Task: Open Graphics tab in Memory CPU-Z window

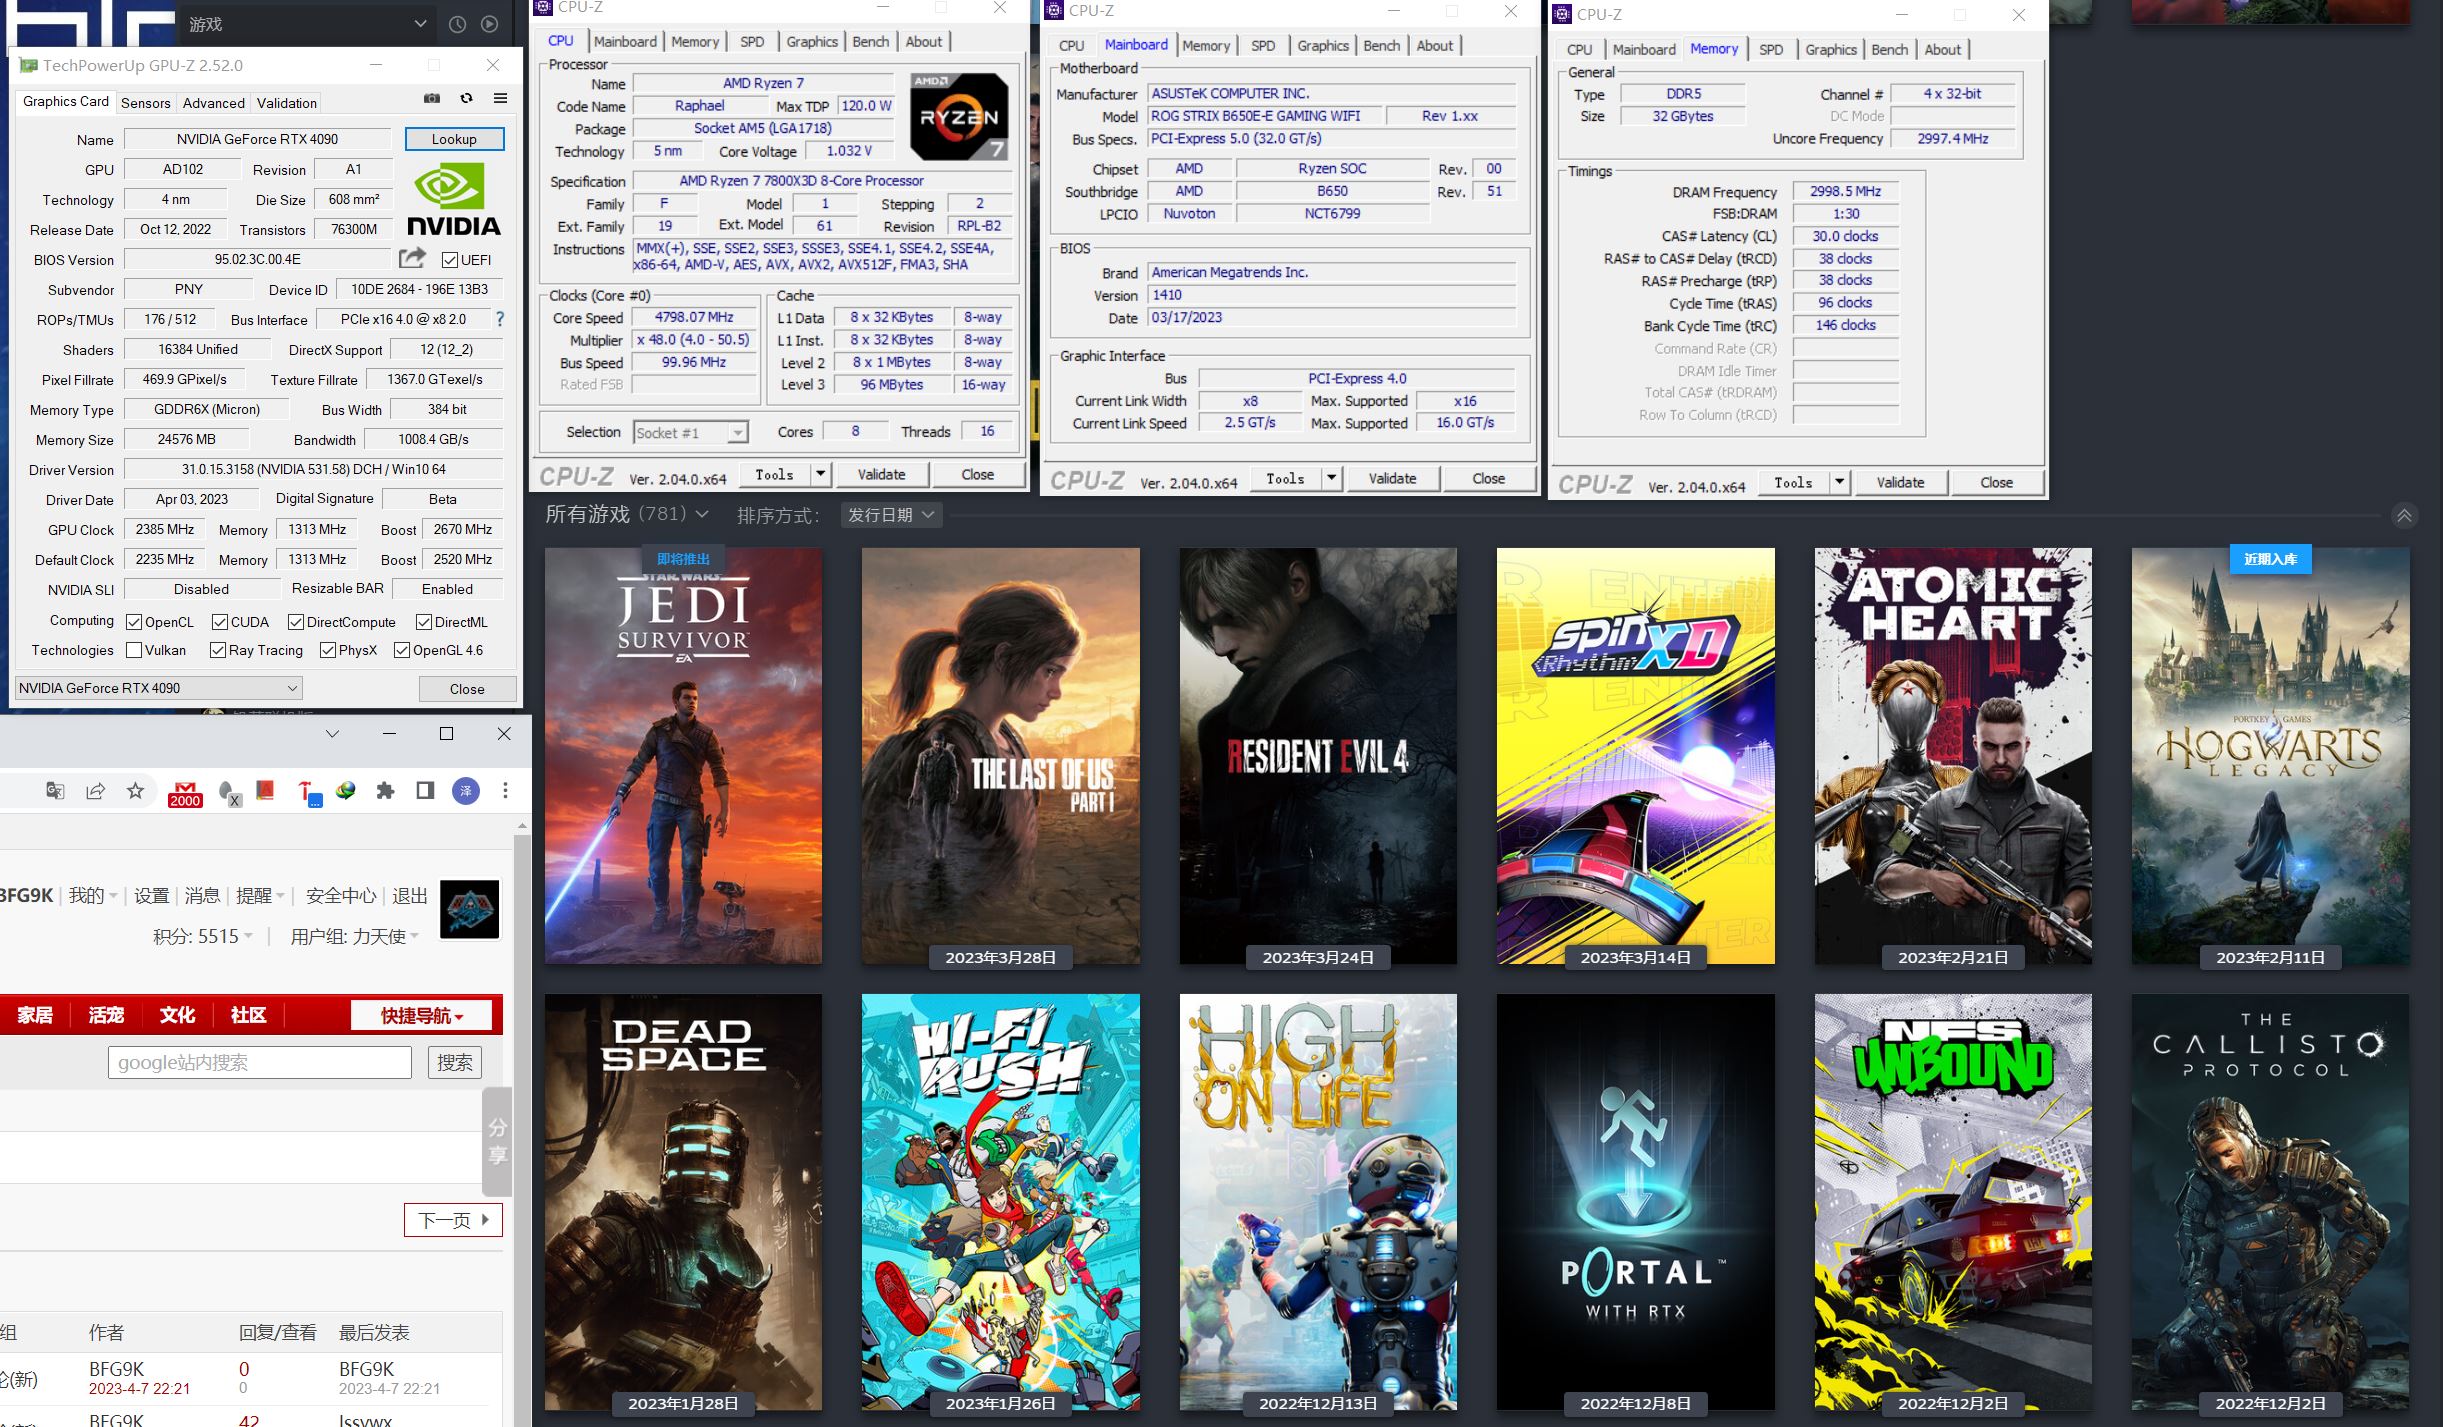Action: coord(1831,50)
